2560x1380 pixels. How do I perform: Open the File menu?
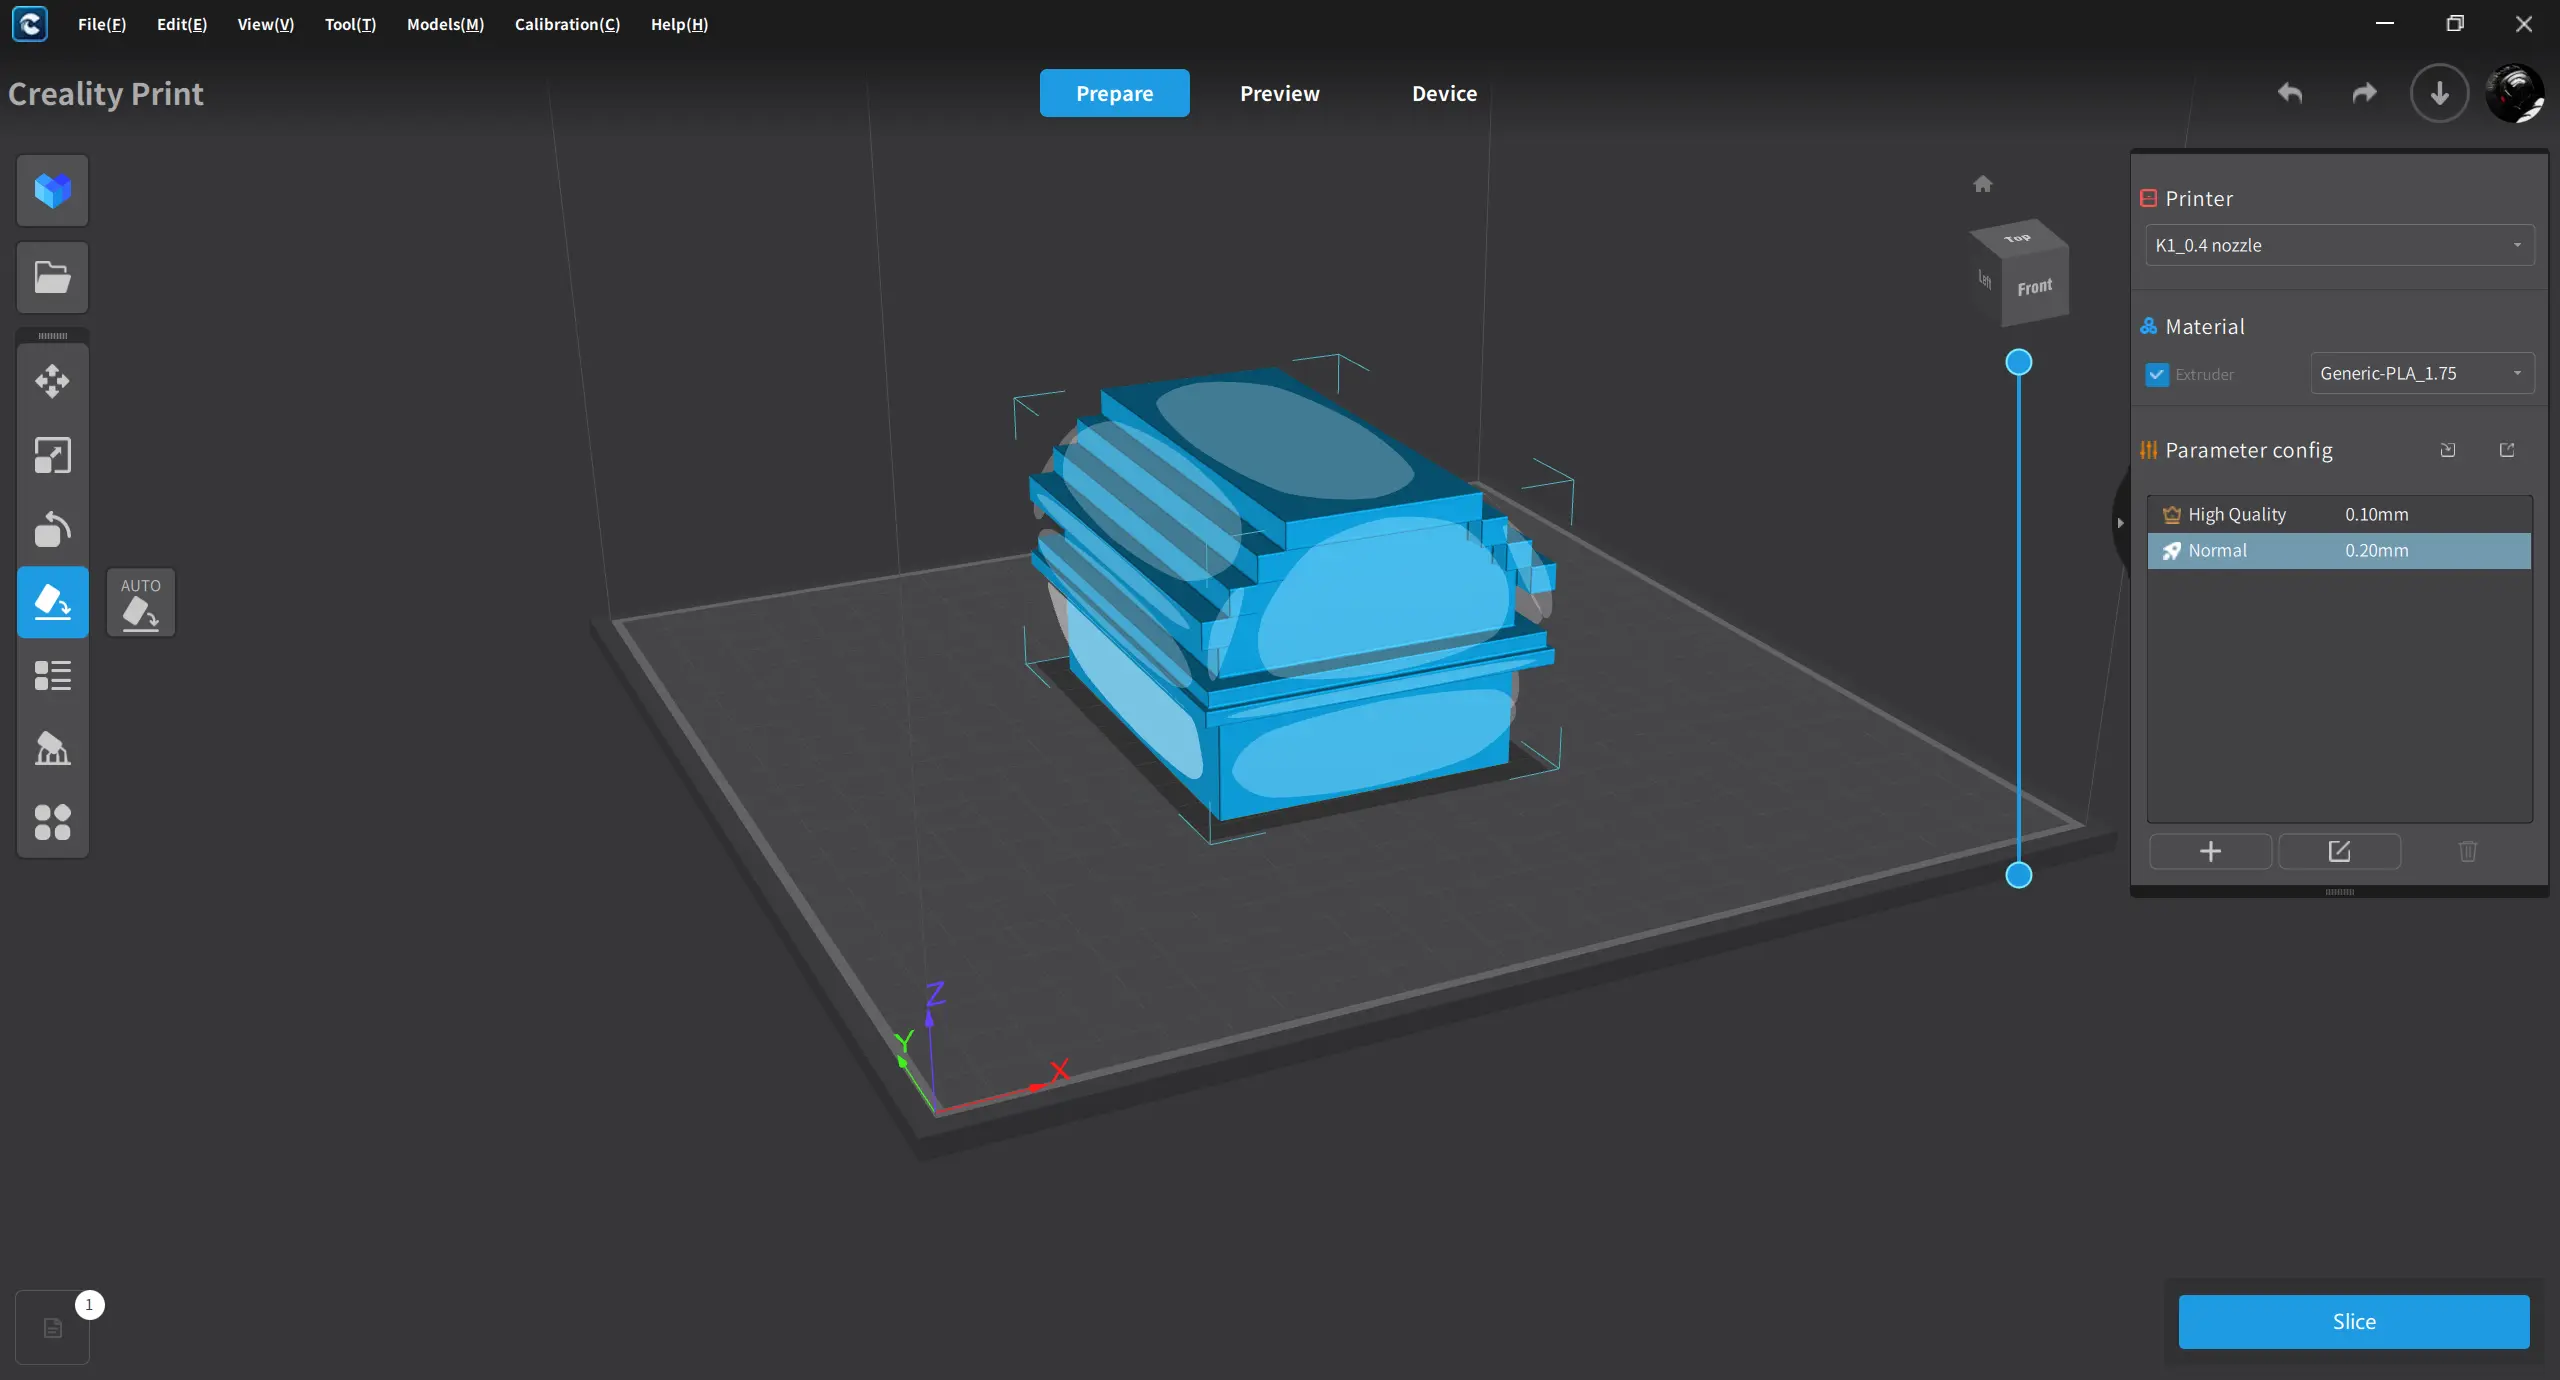click(x=102, y=24)
